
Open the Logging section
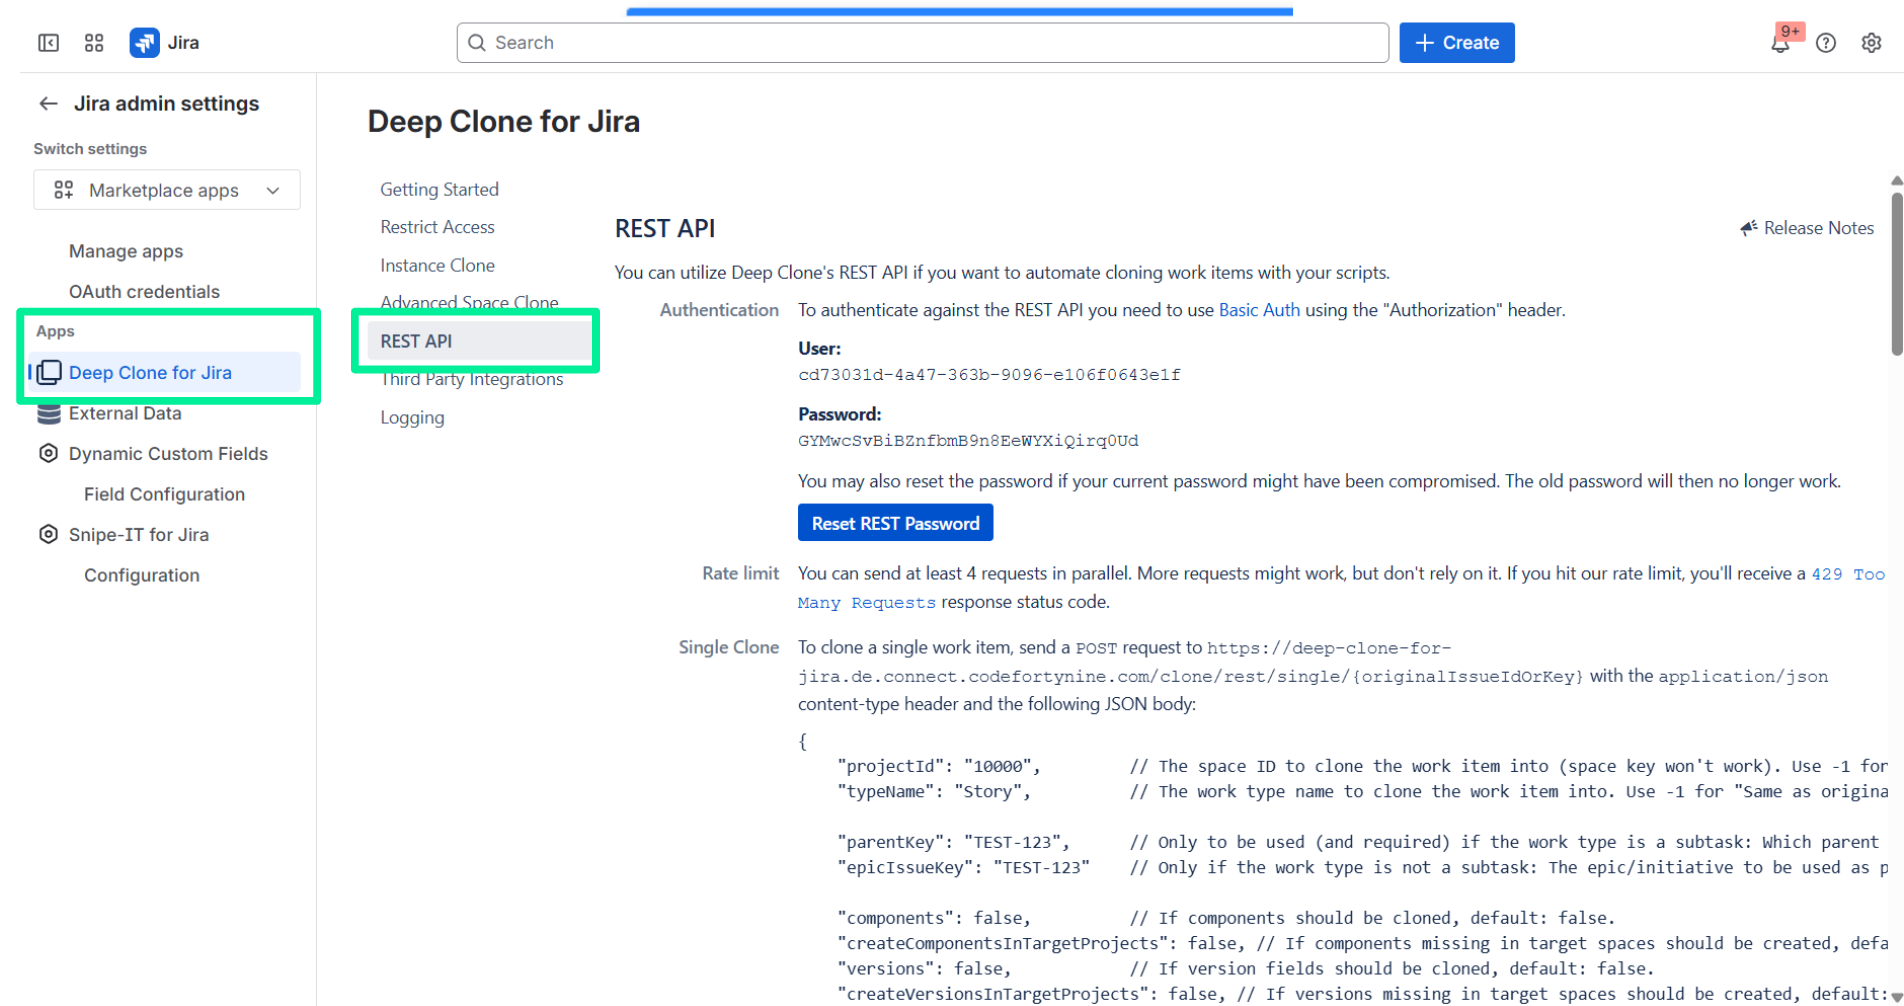coord(412,418)
